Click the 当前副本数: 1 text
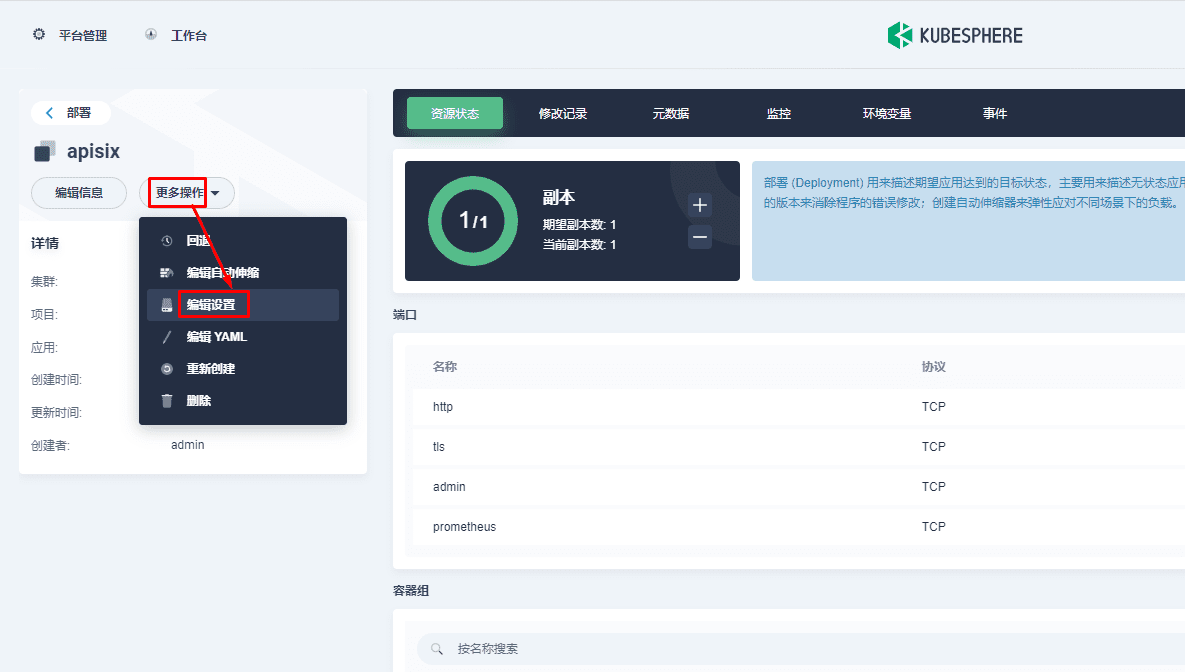 click(579, 245)
